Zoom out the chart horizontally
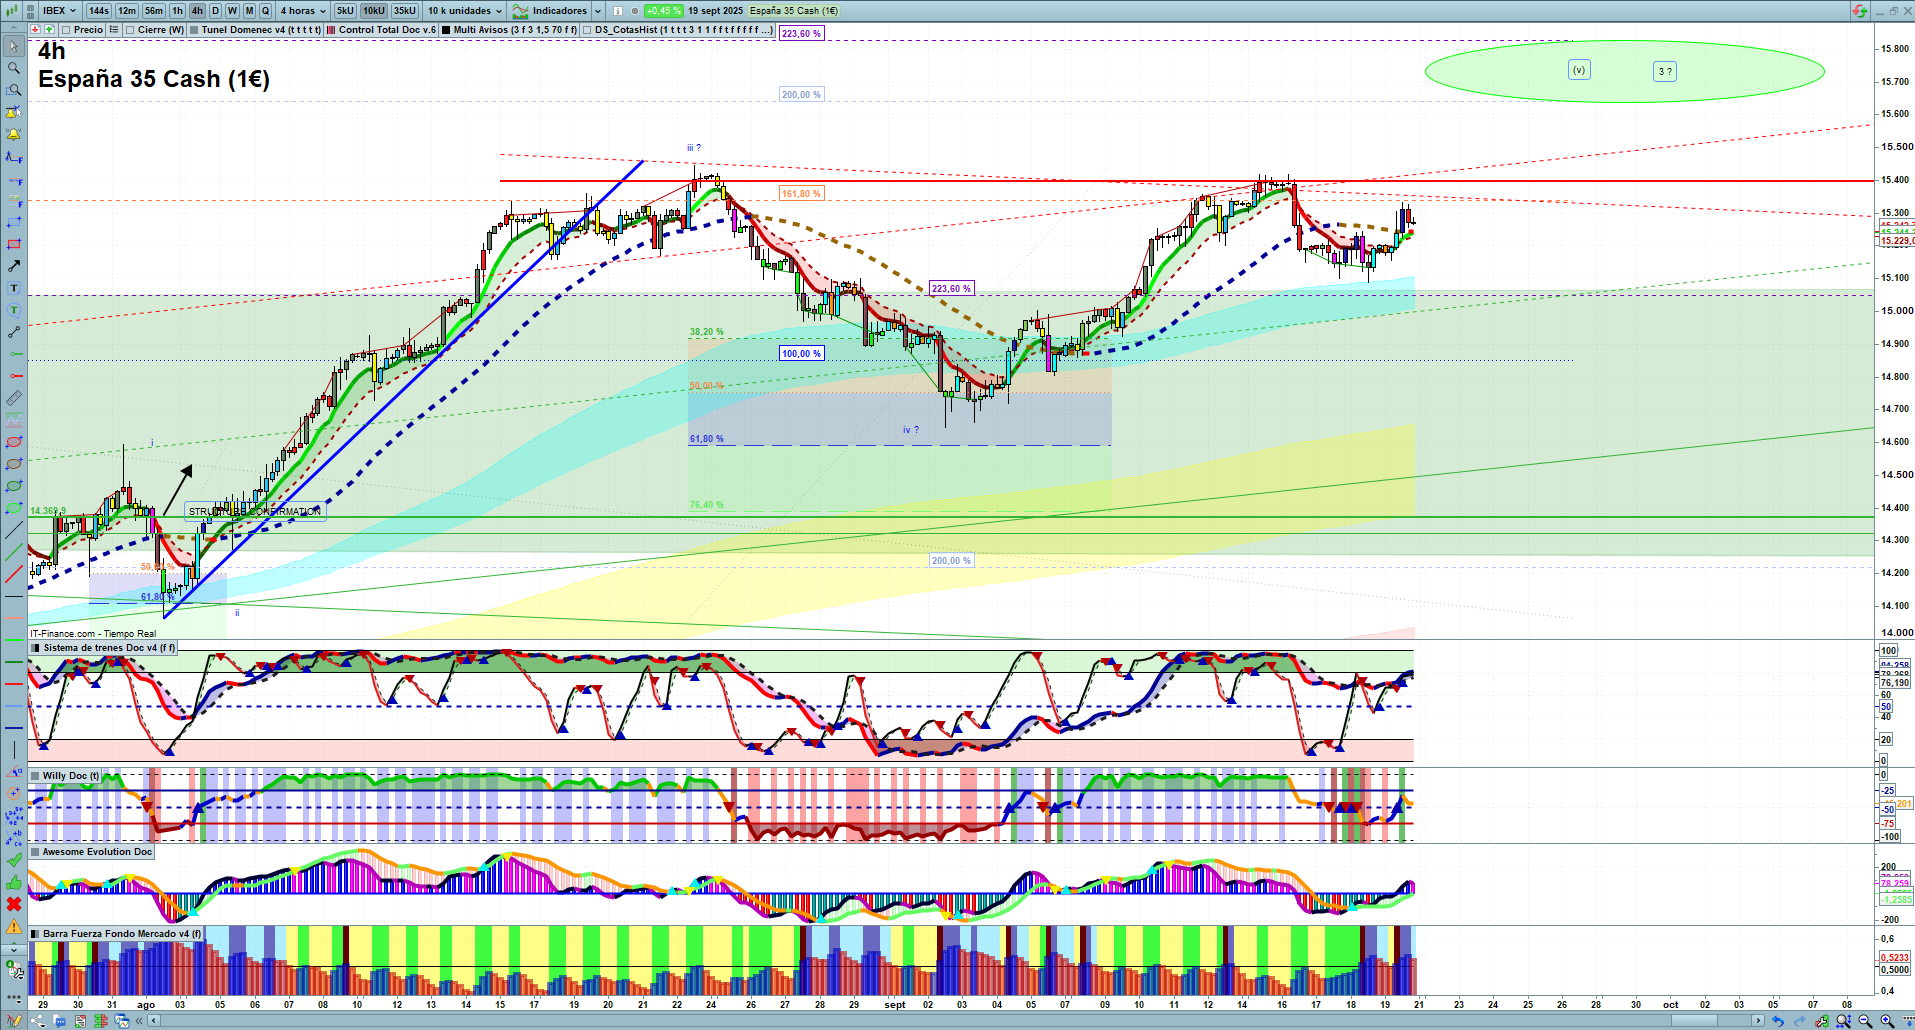Image resolution: width=1915 pixels, height=1030 pixels. coord(1865,1021)
